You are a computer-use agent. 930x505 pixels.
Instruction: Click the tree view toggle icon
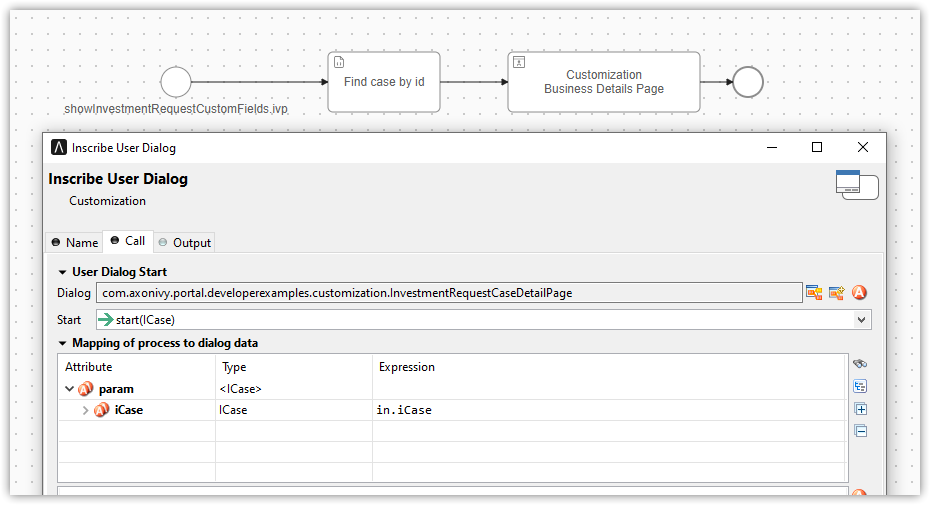point(861,386)
